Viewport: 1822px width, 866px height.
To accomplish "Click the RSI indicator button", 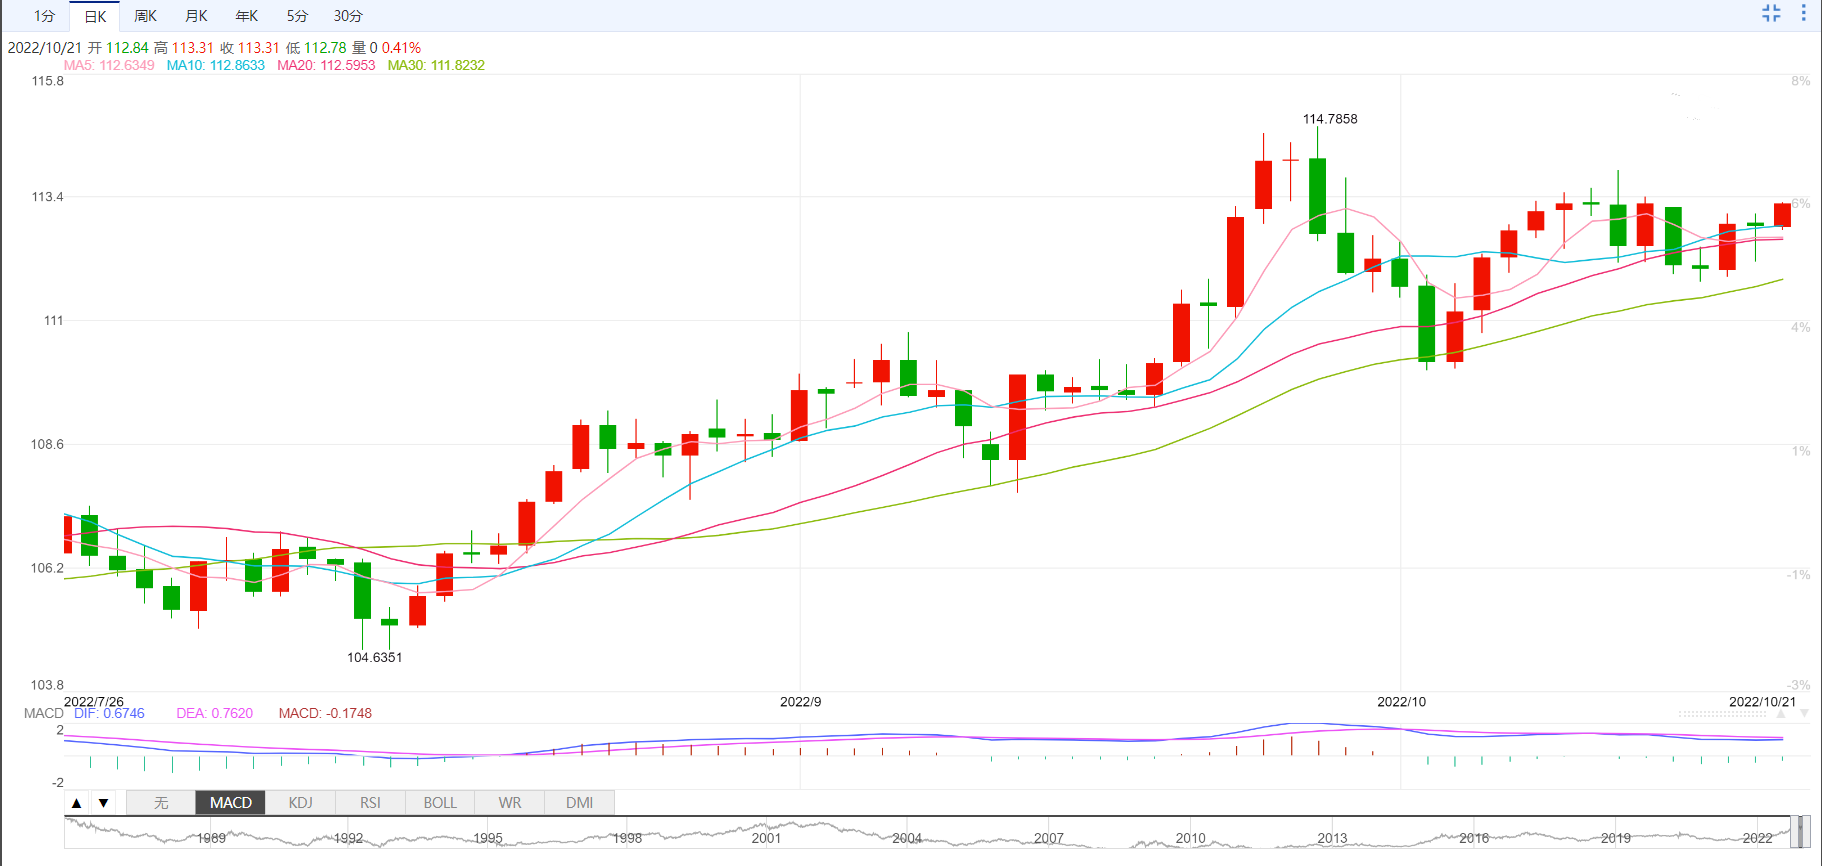I will [x=370, y=803].
